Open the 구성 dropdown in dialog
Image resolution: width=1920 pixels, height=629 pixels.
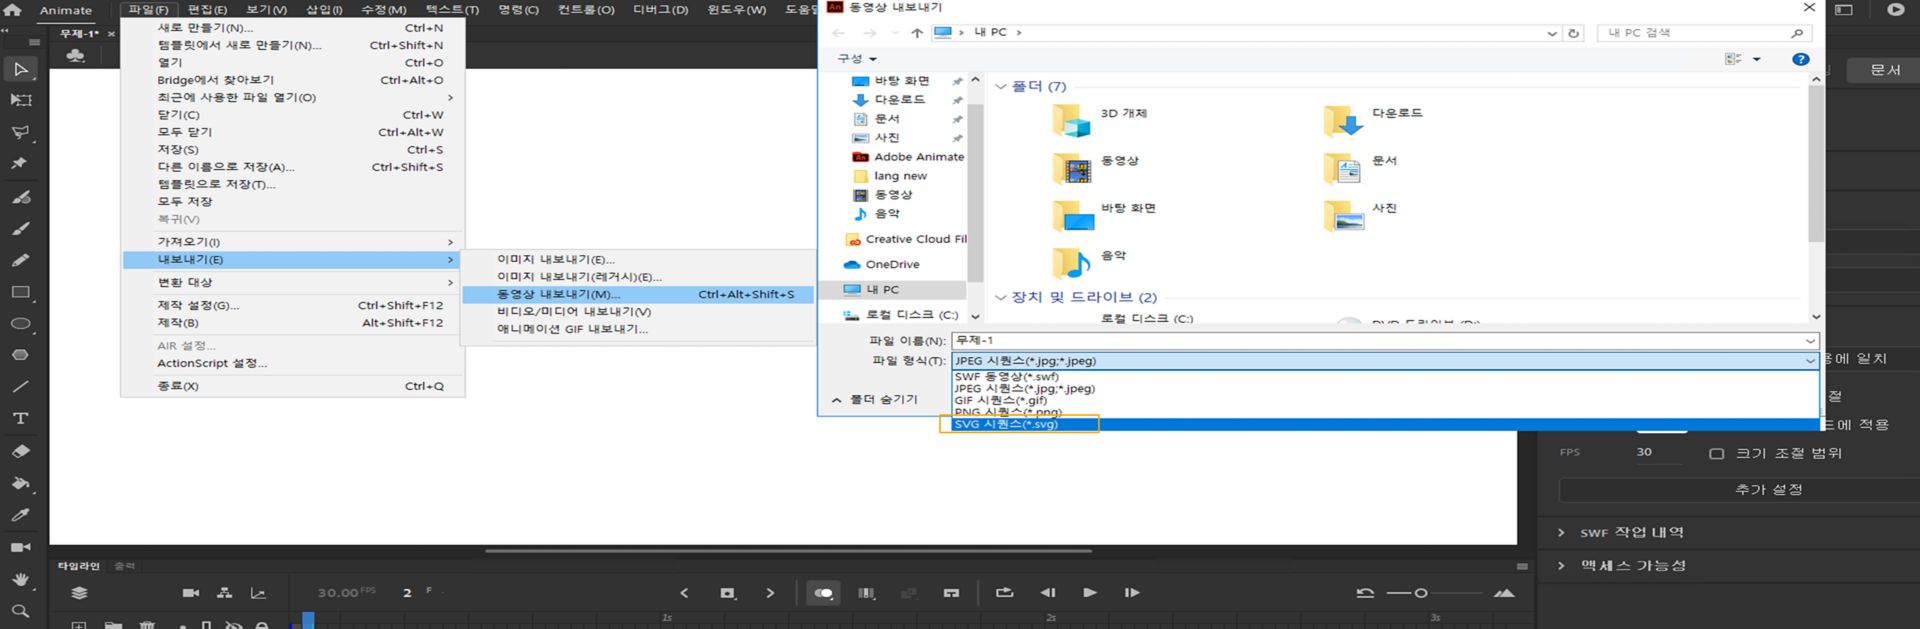point(857,59)
